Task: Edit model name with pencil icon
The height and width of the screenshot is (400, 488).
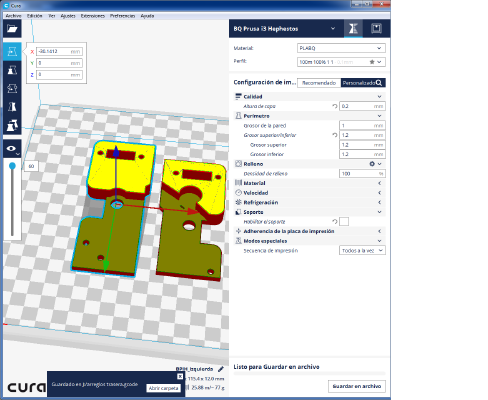Action: 221,369
